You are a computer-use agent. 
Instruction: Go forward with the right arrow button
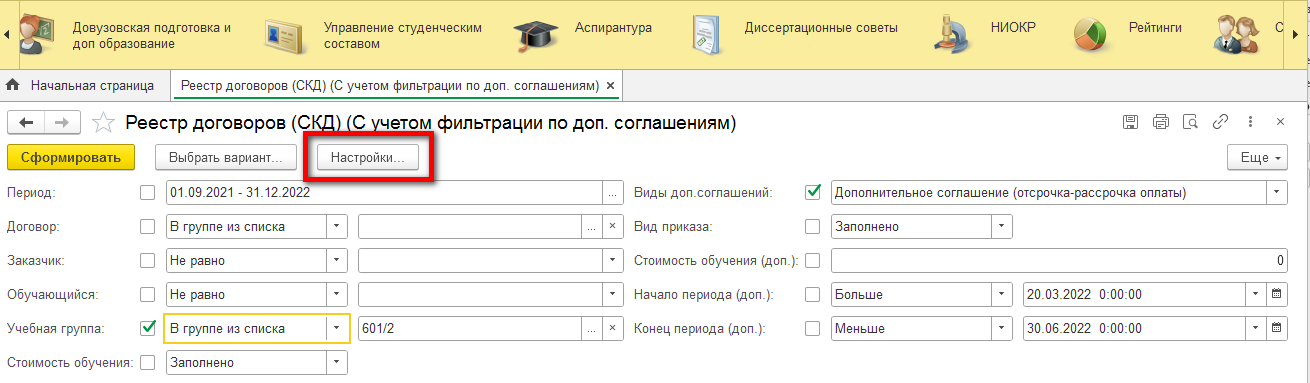click(62, 122)
